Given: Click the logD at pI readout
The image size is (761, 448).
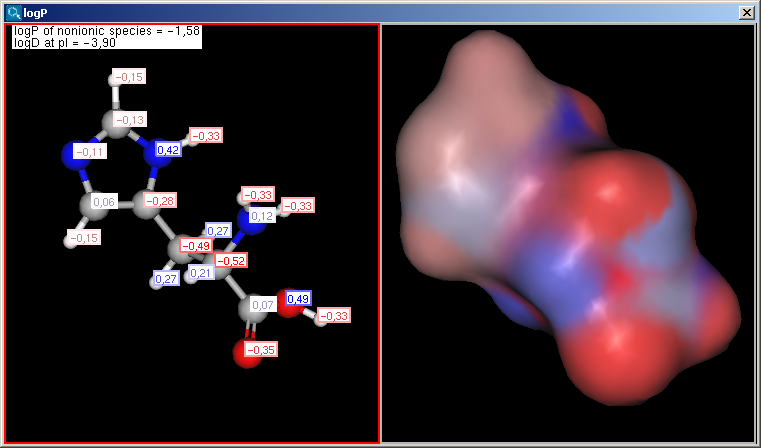Looking at the screenshot, I should (x=84, y=43).
